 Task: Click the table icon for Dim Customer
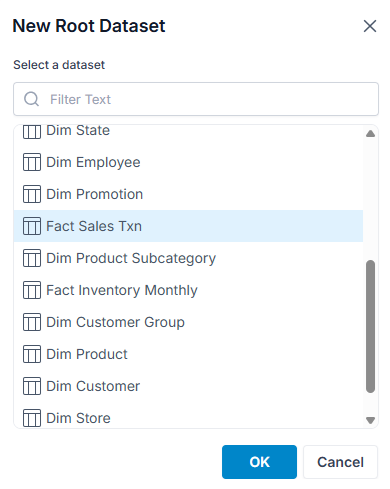pos(32,386)
